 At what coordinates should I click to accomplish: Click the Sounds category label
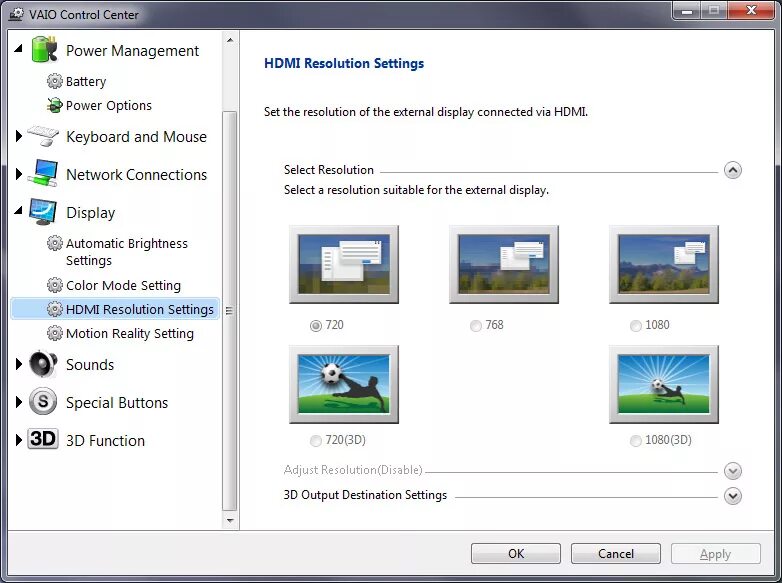point(90,365)
